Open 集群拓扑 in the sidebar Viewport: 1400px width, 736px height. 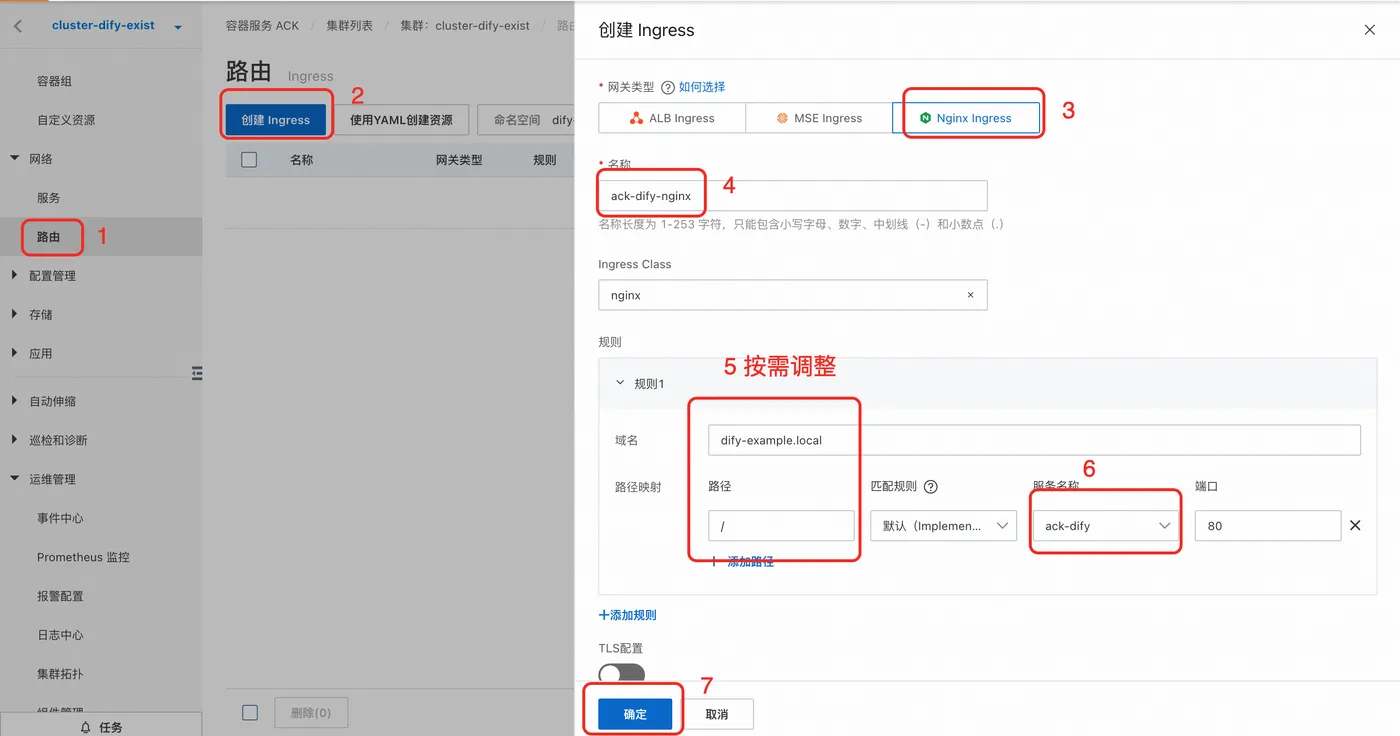click(60, 674)
